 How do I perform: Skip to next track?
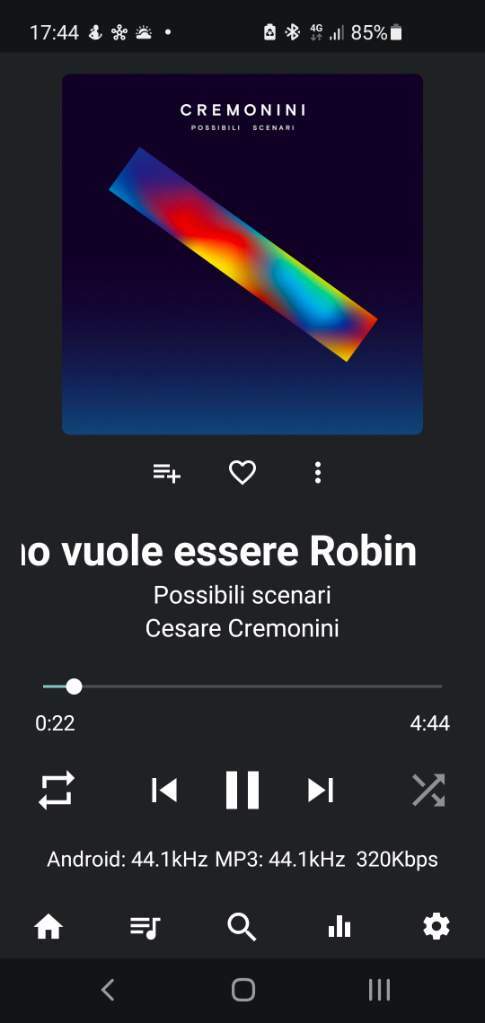[x=321, y=790]
